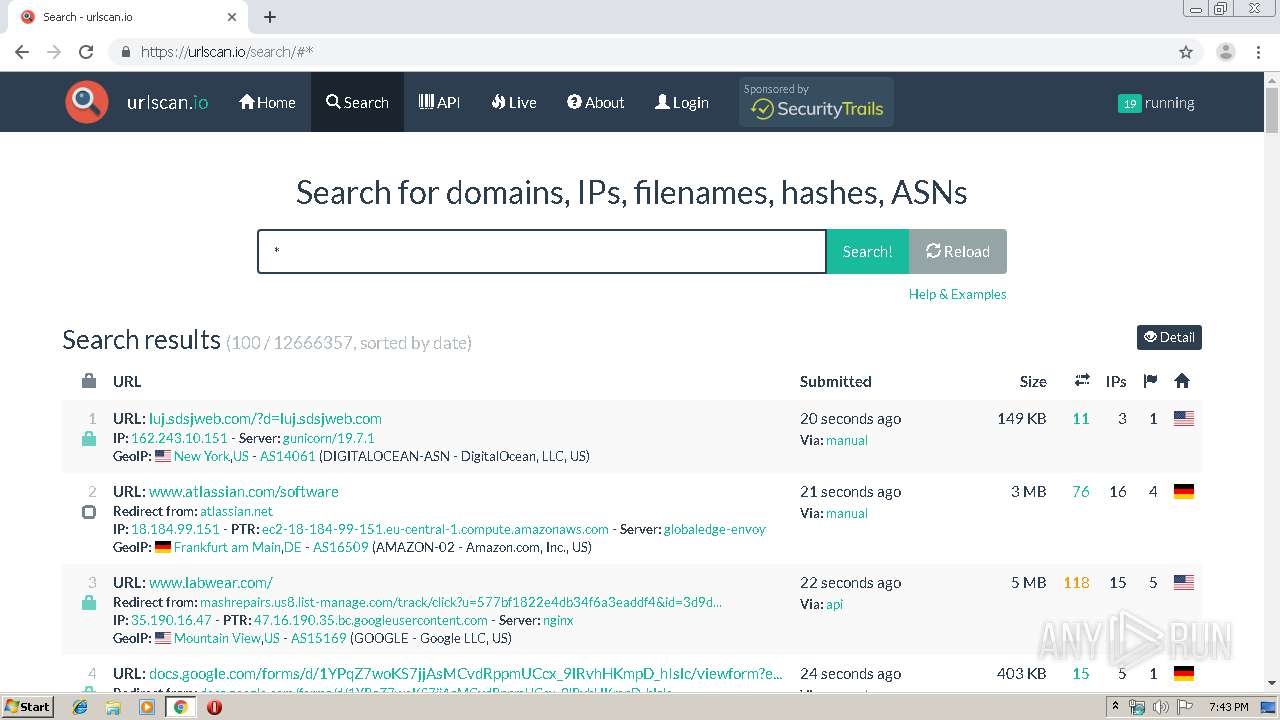Open Internet Explorer from the taskbar
The image size is (1280, 720).
click(80, 707)
